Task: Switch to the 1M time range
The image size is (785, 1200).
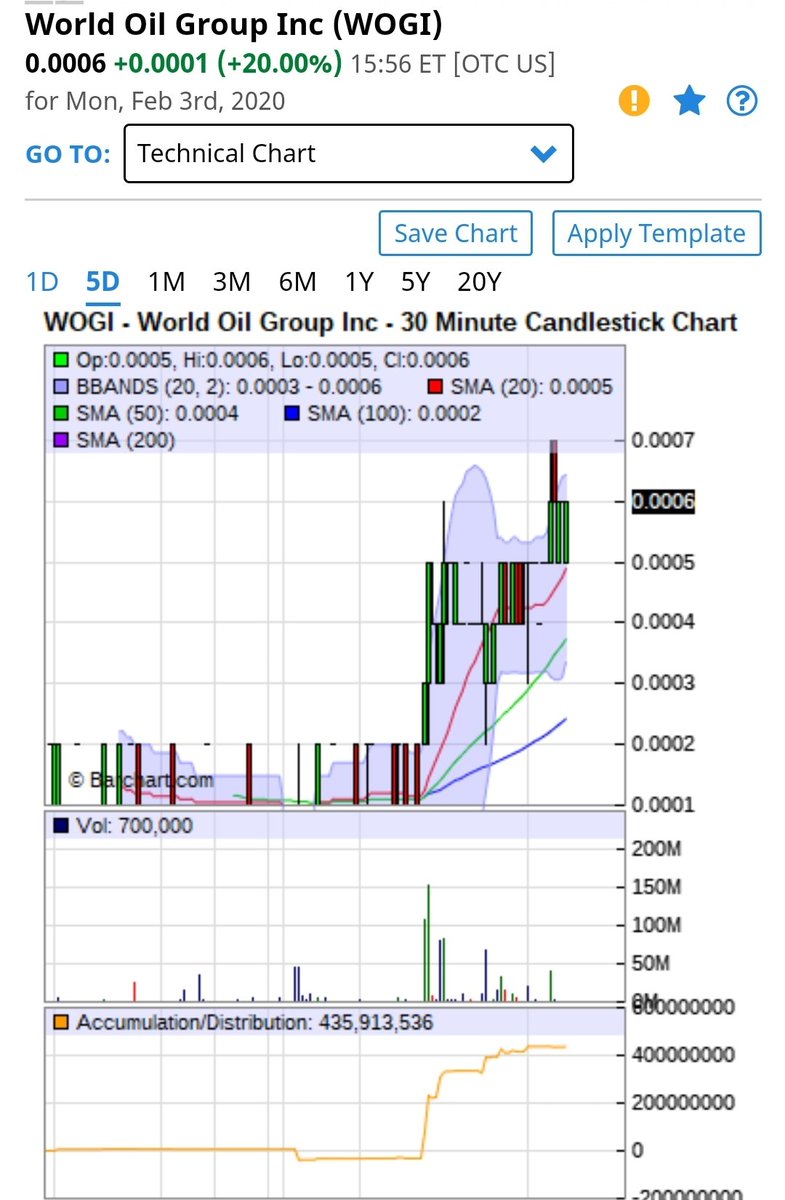Action: [x=166, y=282]
